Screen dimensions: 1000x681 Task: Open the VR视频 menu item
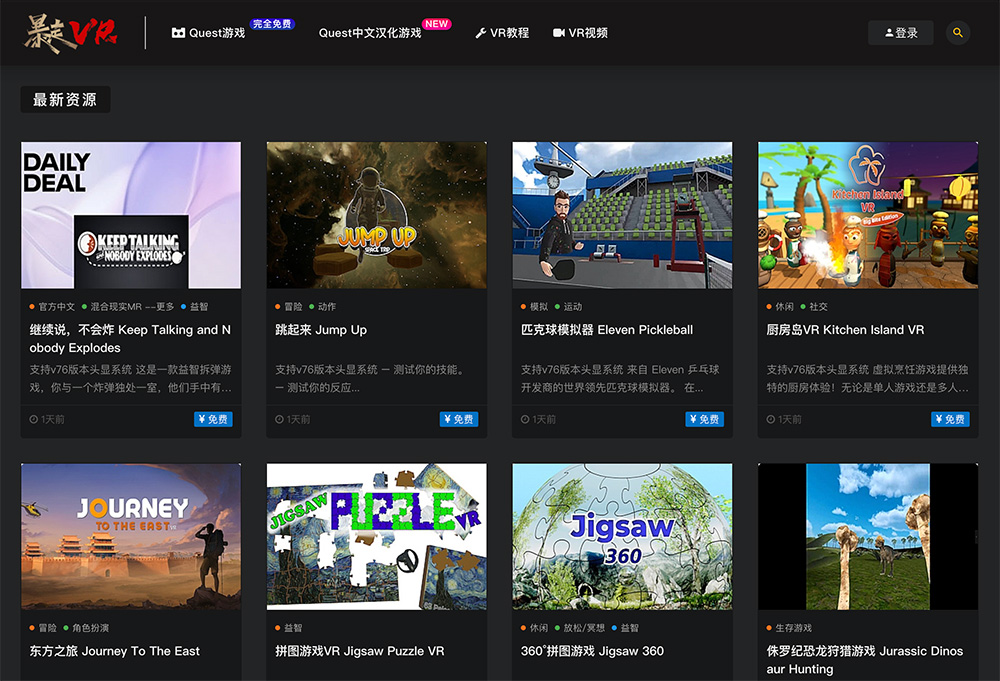tap(580, 33)
